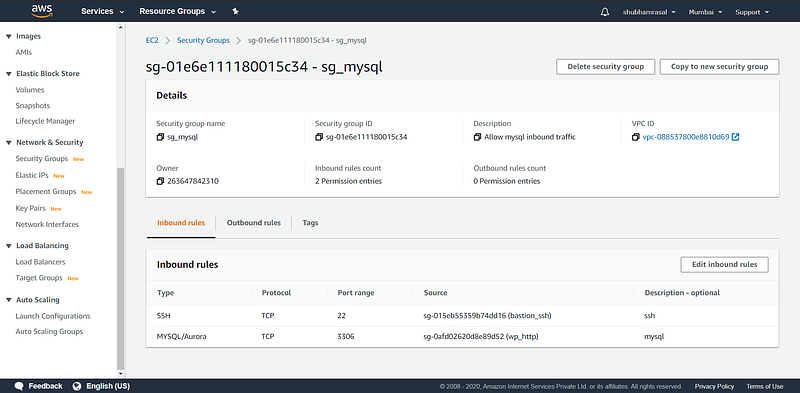Open the Terms of Use link
Viewport: 800px width, 393px height.
click(765, 386)
